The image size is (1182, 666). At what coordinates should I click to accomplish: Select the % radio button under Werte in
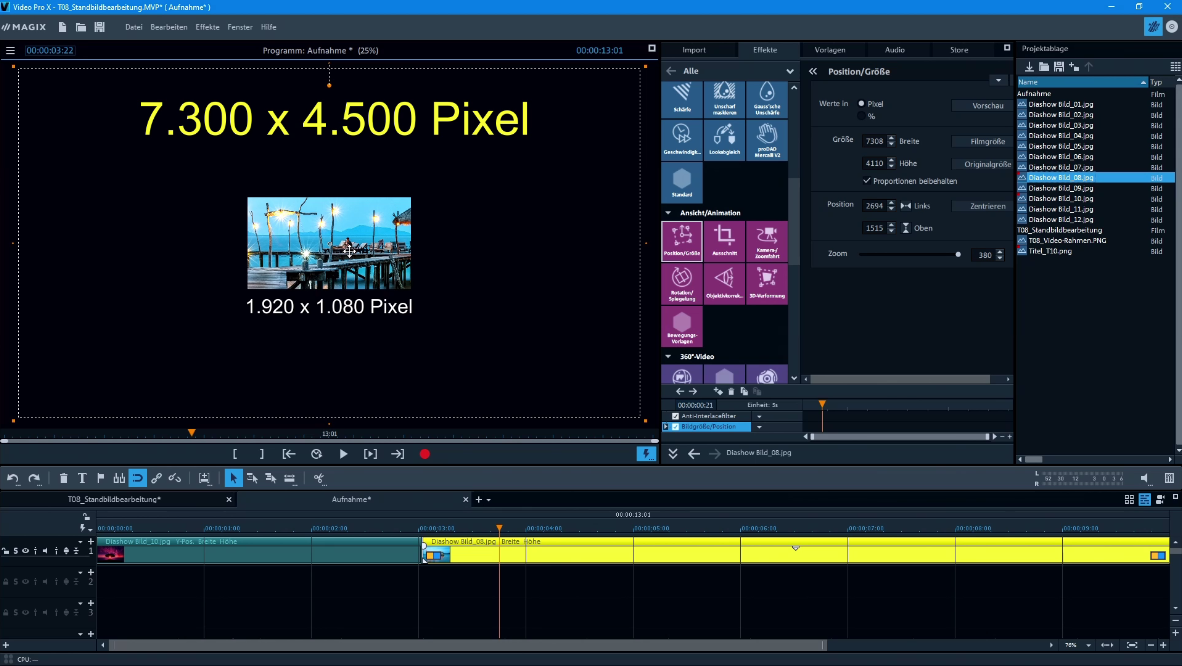pos(862,117)
